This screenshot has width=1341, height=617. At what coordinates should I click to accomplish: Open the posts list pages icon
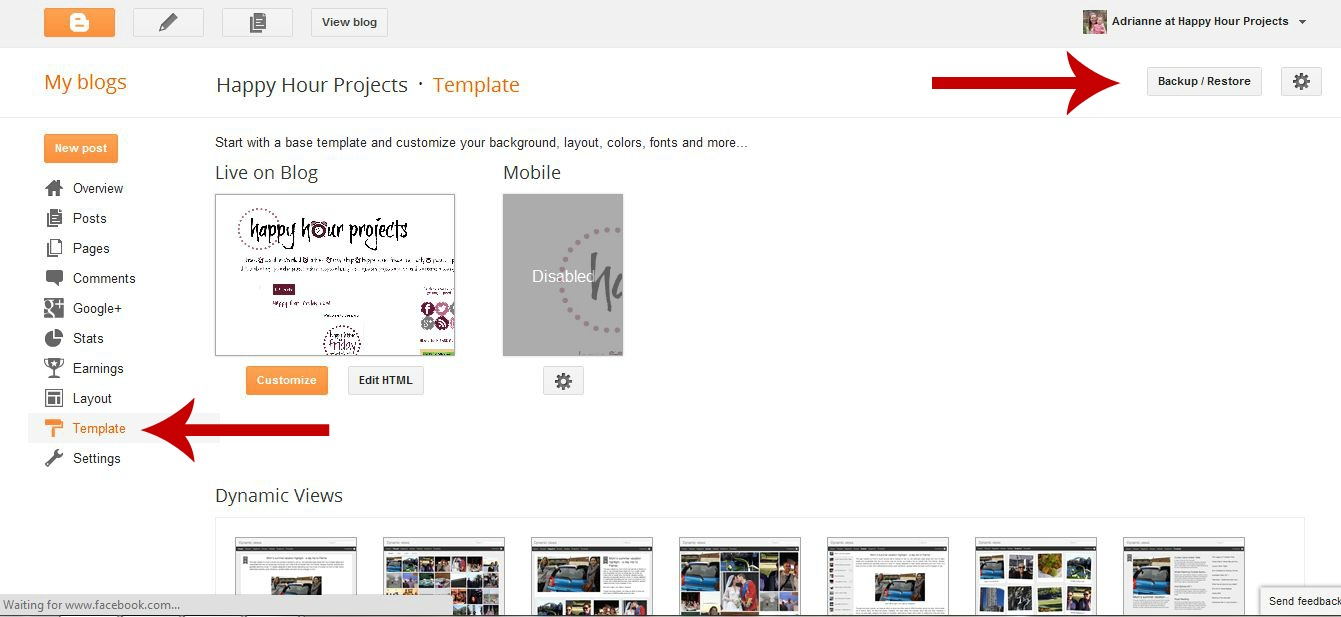click(257, 22)
